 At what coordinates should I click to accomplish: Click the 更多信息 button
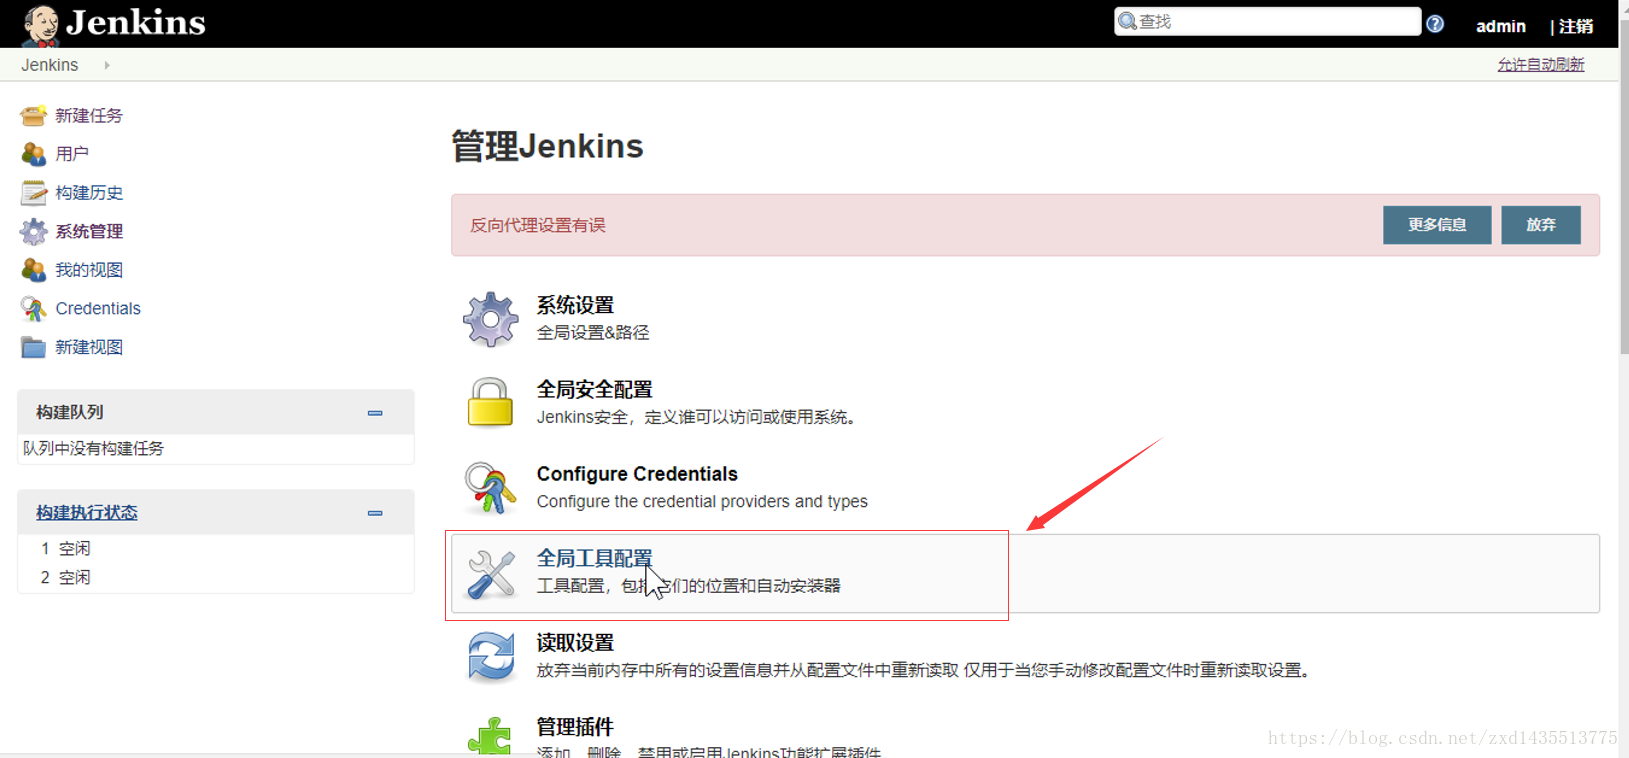[1437, 225]
